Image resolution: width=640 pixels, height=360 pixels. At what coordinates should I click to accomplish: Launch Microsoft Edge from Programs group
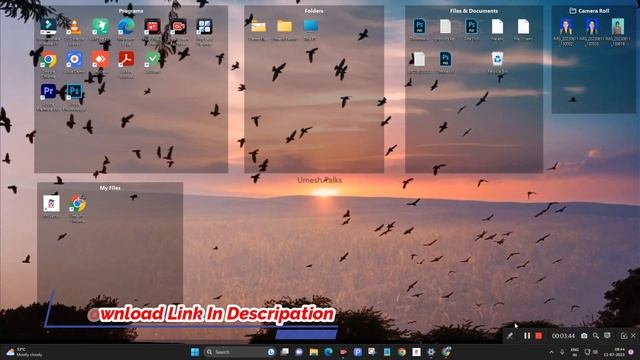point(126,27)
